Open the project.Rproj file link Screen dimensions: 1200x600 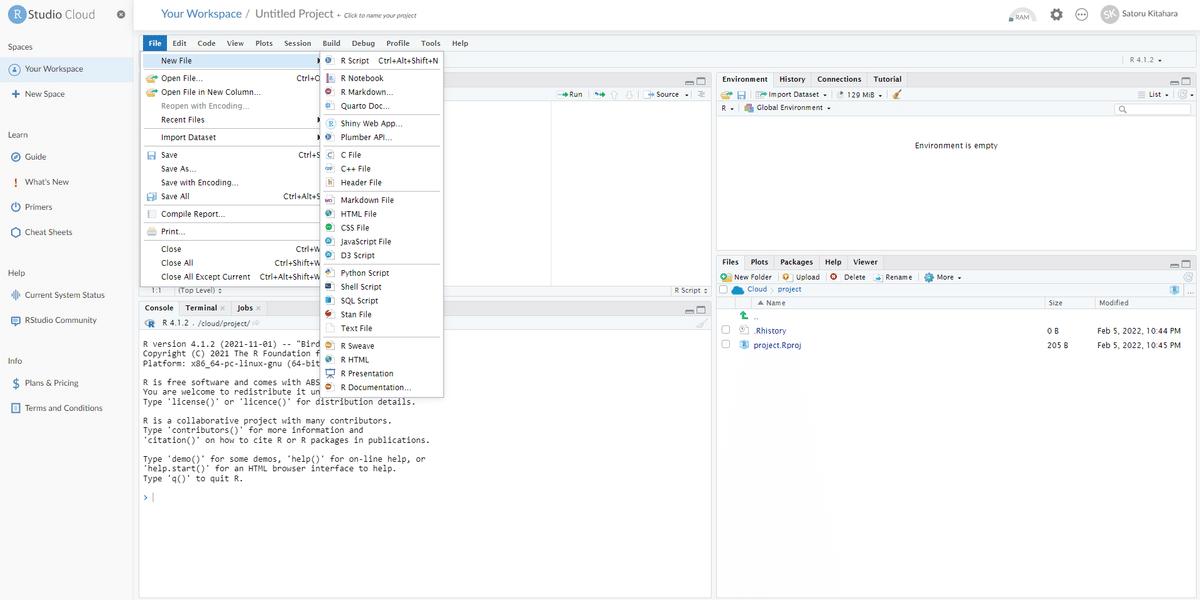click(776, 344)
